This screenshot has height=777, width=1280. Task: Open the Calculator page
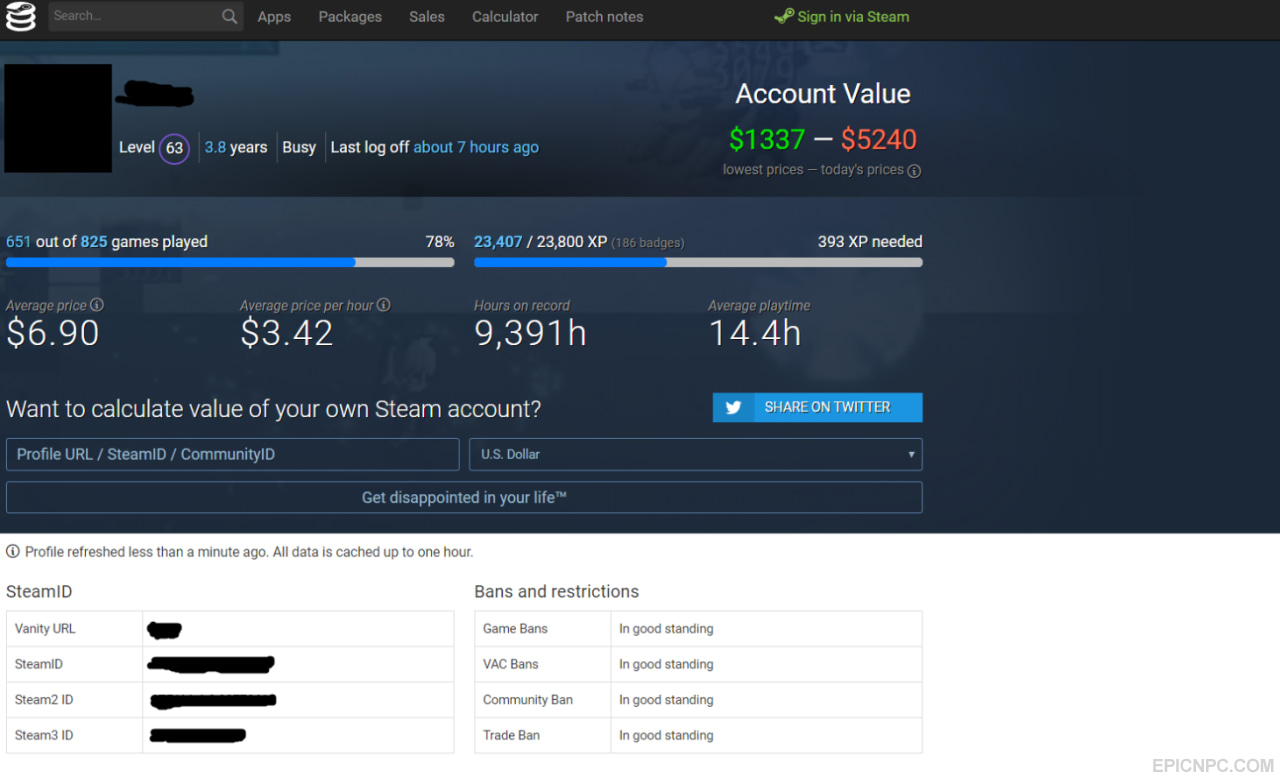click(505, 17)
